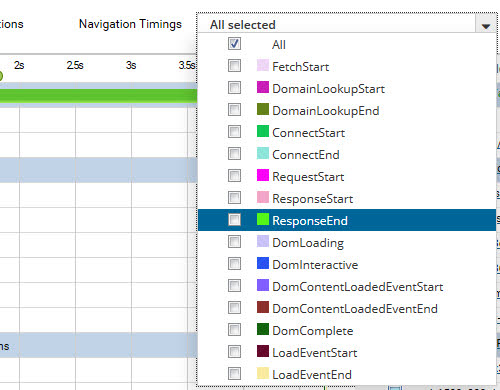Select the DomContentLoadedEventStart option label

coord(357,287)
